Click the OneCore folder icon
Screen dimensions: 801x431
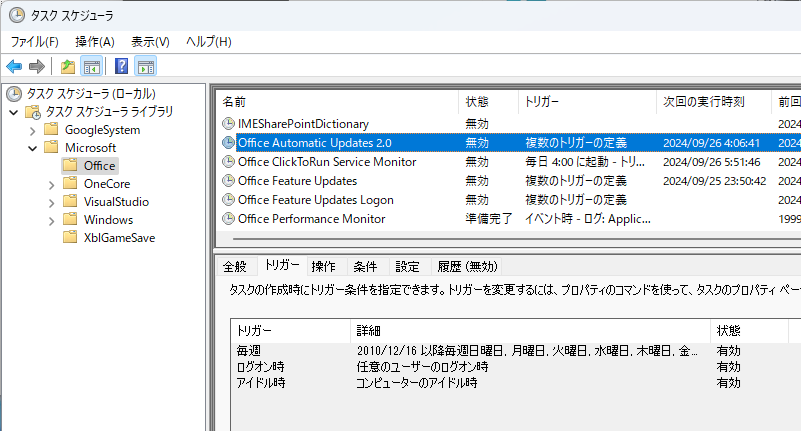point(70,183)
